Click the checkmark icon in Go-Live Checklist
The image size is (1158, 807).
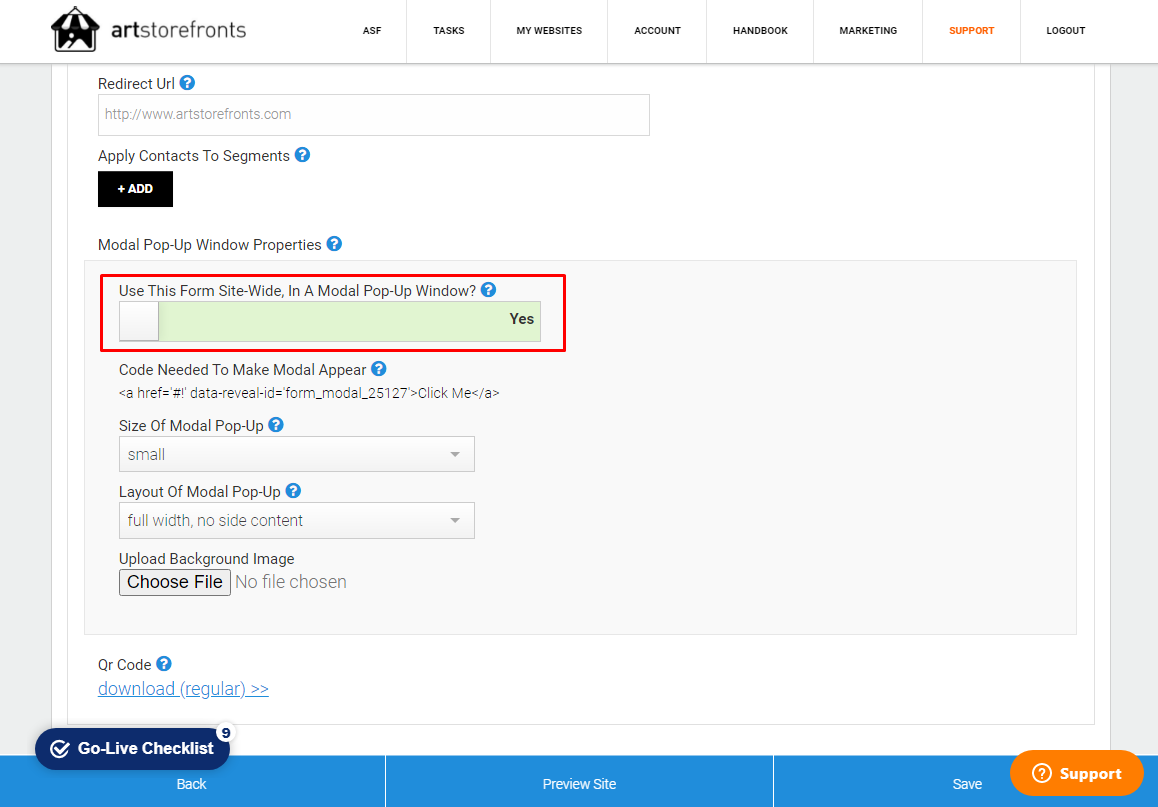(60, 749)
